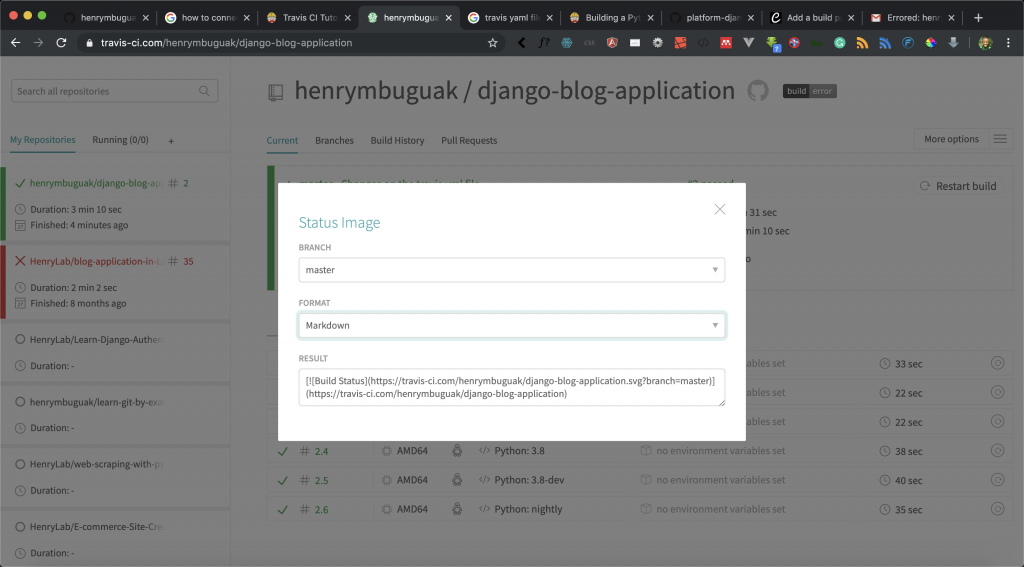Switch to platform-djan browser tab
Screen dimensions: 1024x567
coord(712,18)
